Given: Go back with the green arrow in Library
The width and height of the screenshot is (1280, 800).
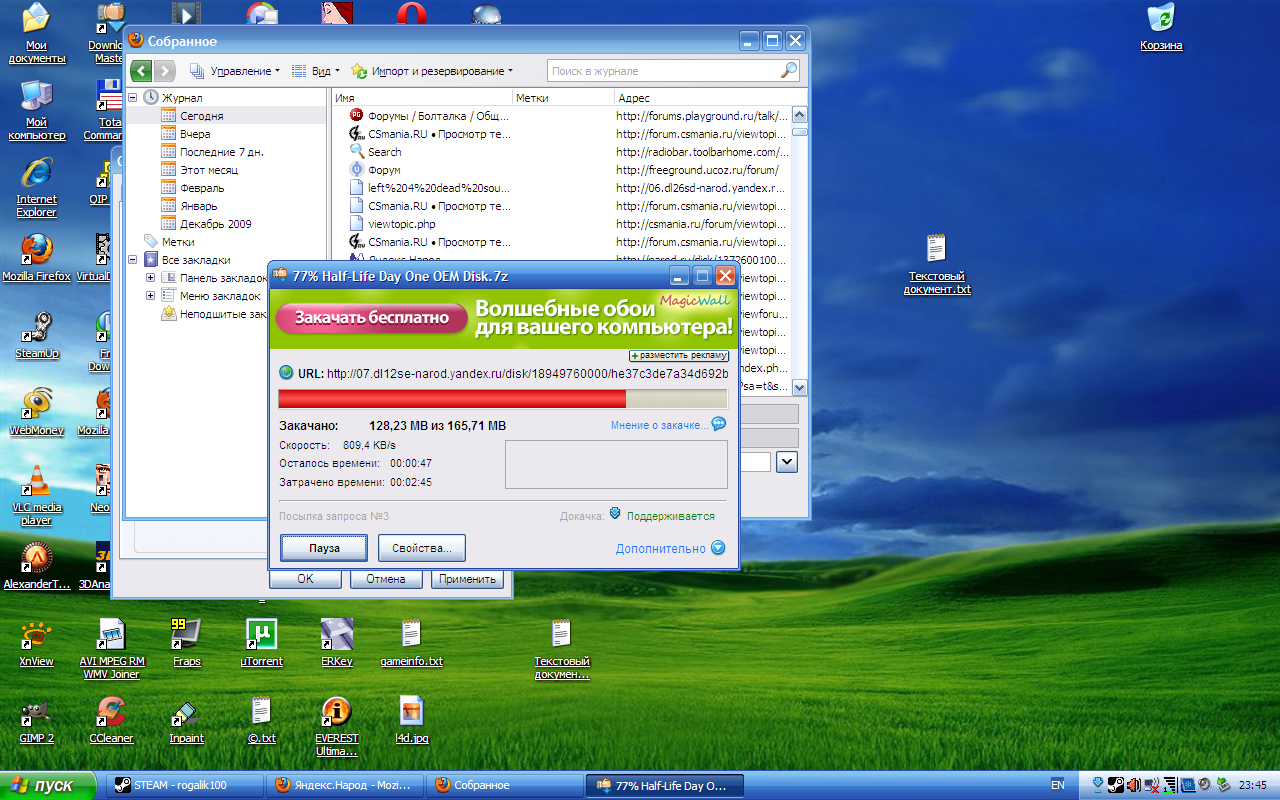Looking at the screenshot, I should [142, 71].
